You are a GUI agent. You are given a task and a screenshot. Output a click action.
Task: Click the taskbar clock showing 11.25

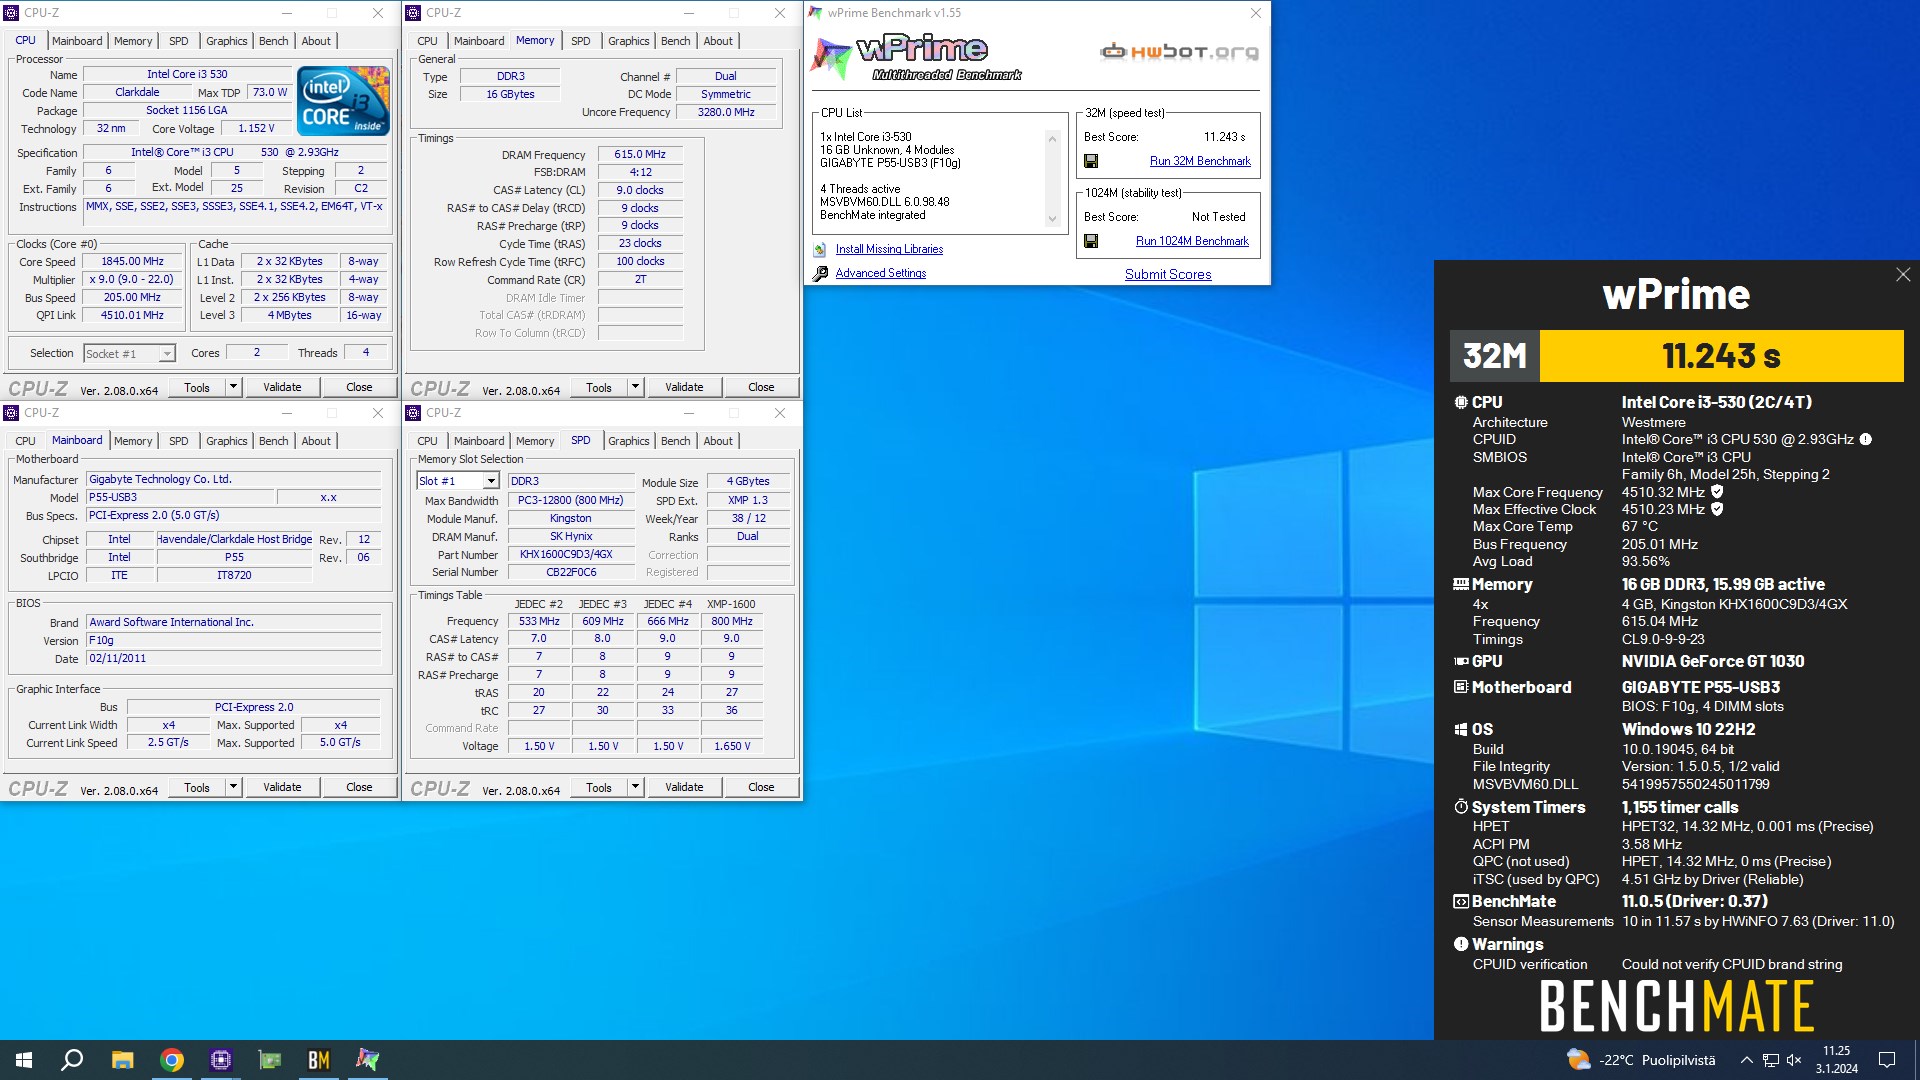pos(1837,1060)
